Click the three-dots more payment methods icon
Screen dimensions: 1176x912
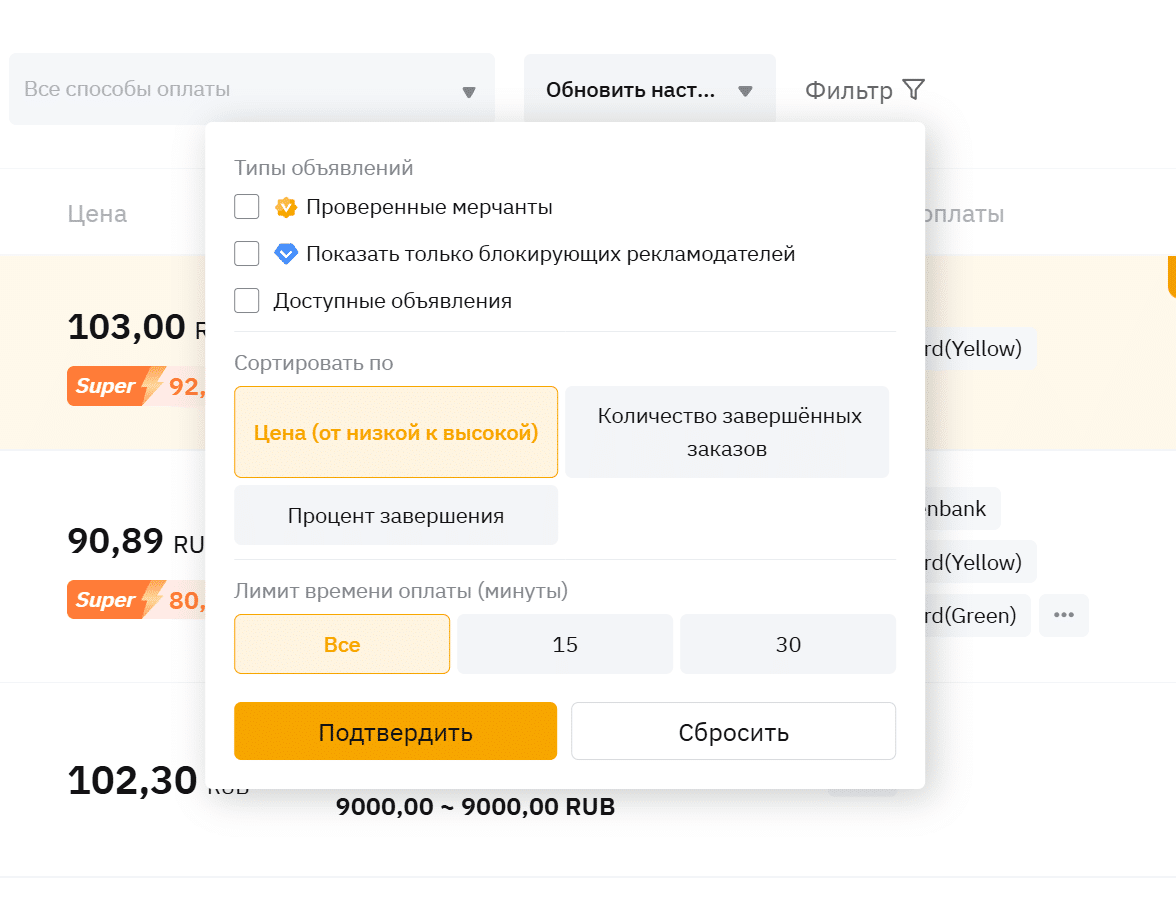point(1063,615)
